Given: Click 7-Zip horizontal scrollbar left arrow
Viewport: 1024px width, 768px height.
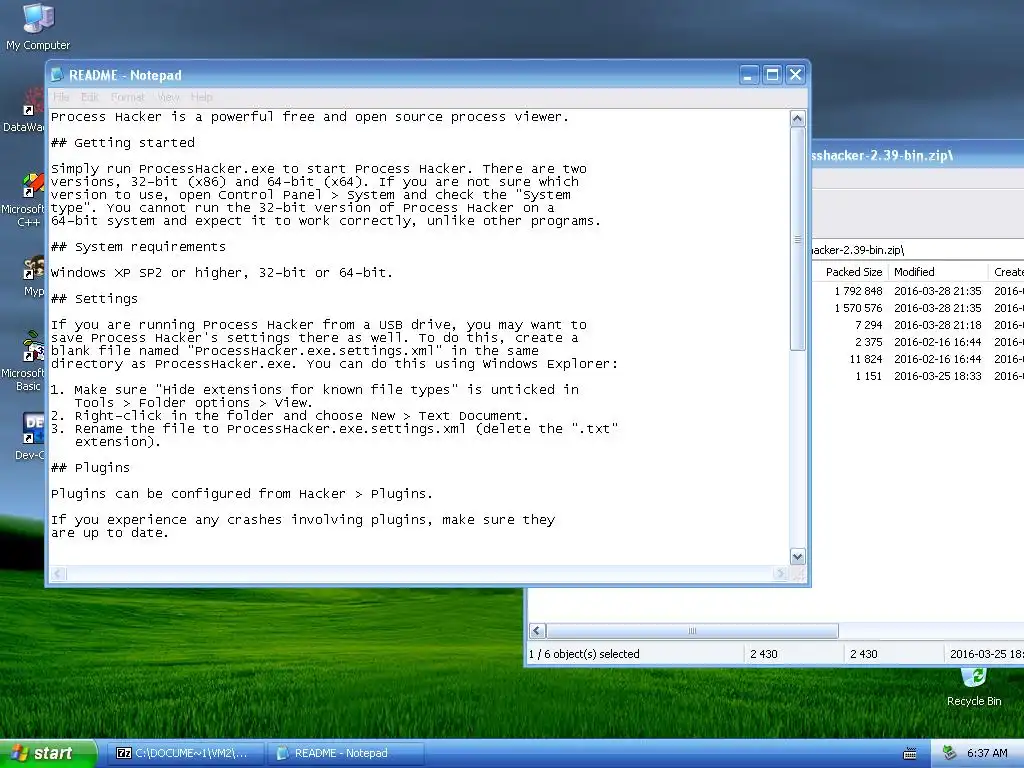Looking at the screenshot, I should pyautogui.click(x=537, y=631).
